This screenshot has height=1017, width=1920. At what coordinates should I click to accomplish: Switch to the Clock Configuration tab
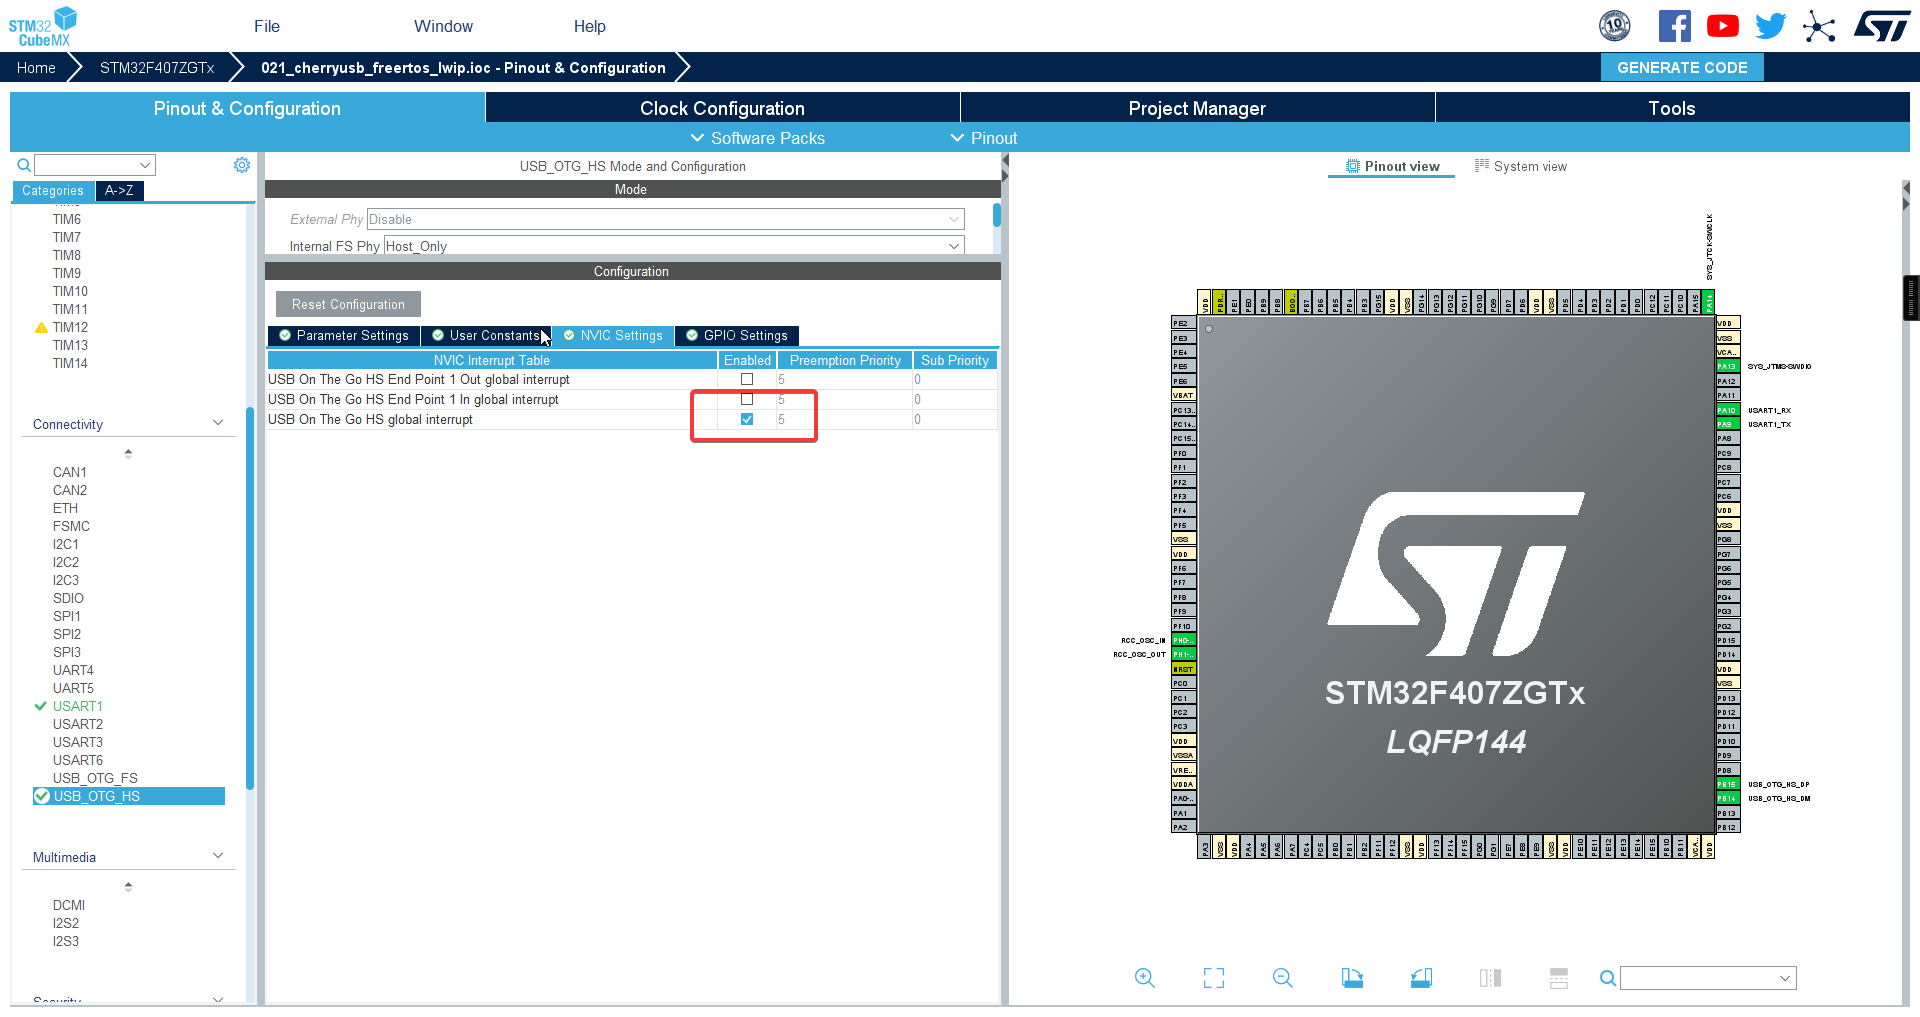pos(722,108)
